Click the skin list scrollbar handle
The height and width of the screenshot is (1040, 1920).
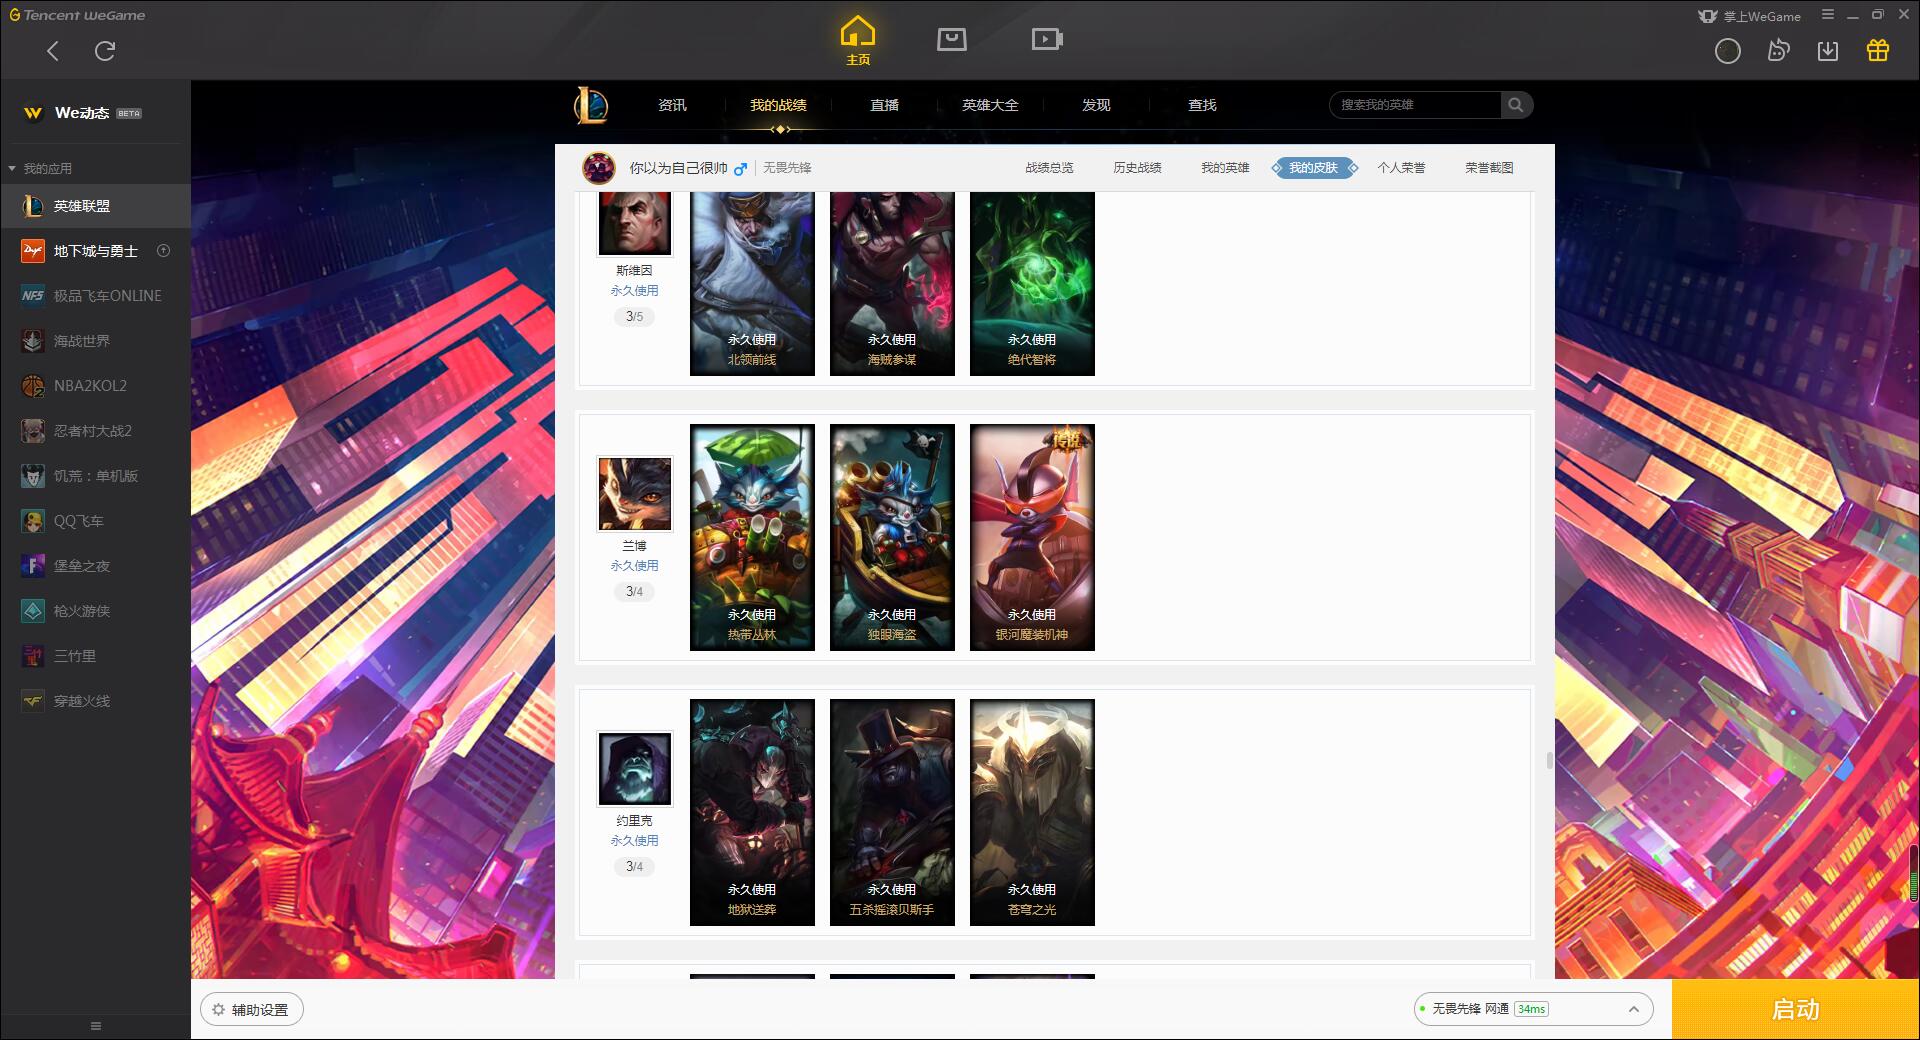click(x=1550, y=761)
